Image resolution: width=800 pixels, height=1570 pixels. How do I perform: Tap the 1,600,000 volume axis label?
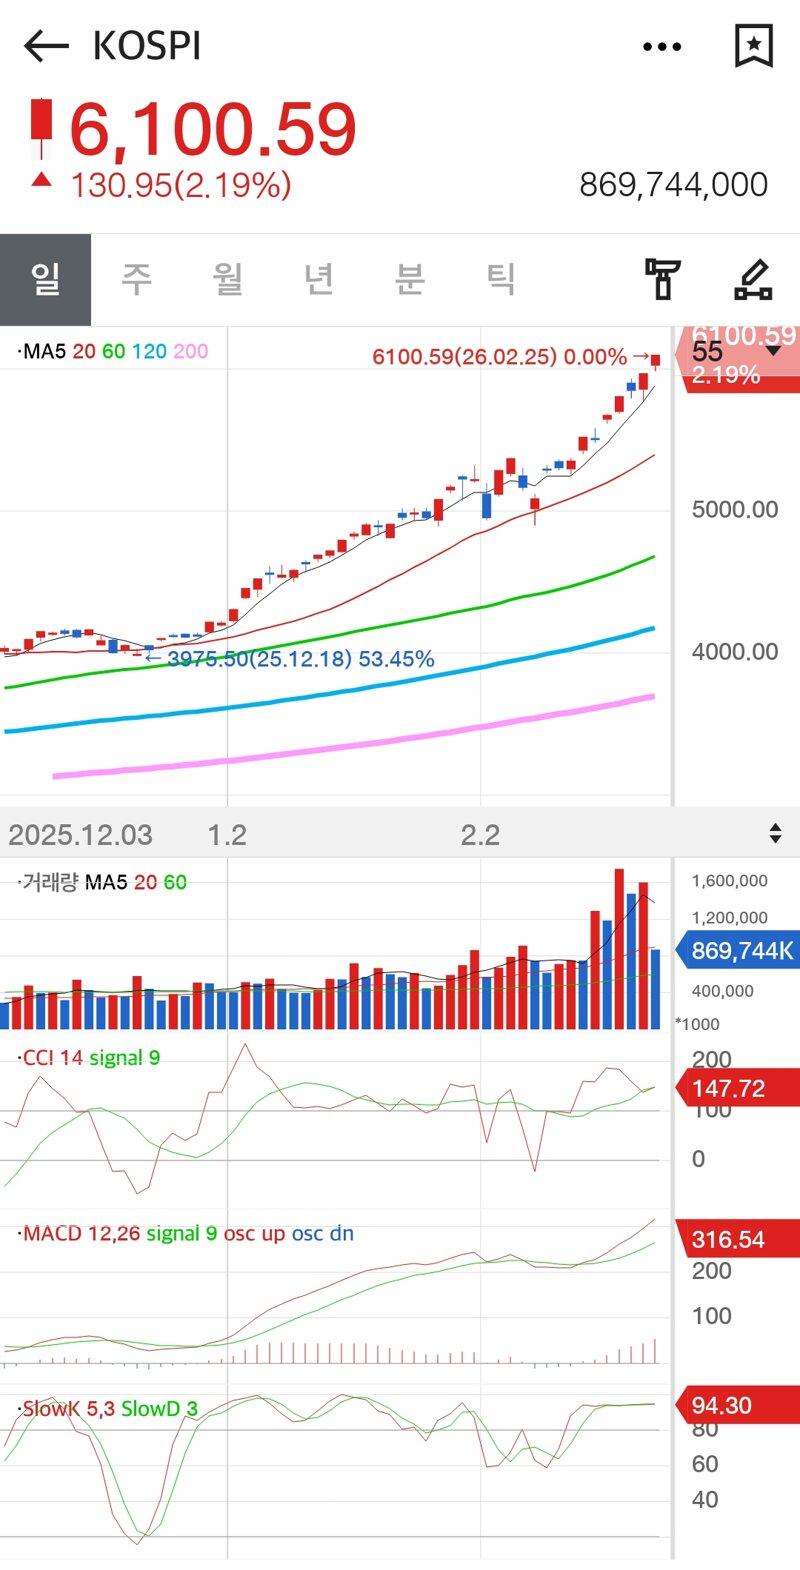tap(730, 881)
